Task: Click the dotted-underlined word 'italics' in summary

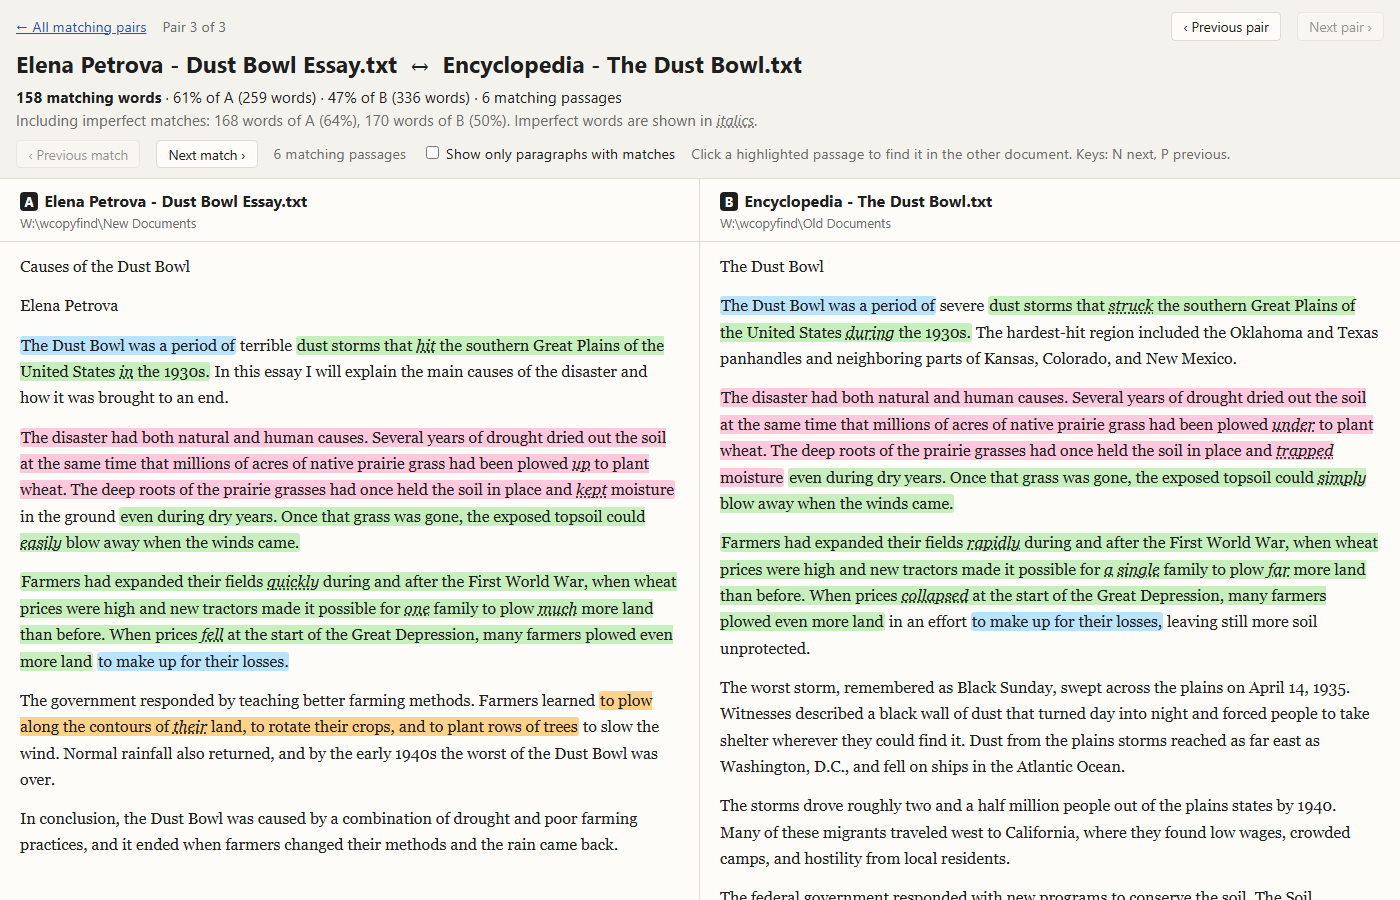Action: click(735, 121)
